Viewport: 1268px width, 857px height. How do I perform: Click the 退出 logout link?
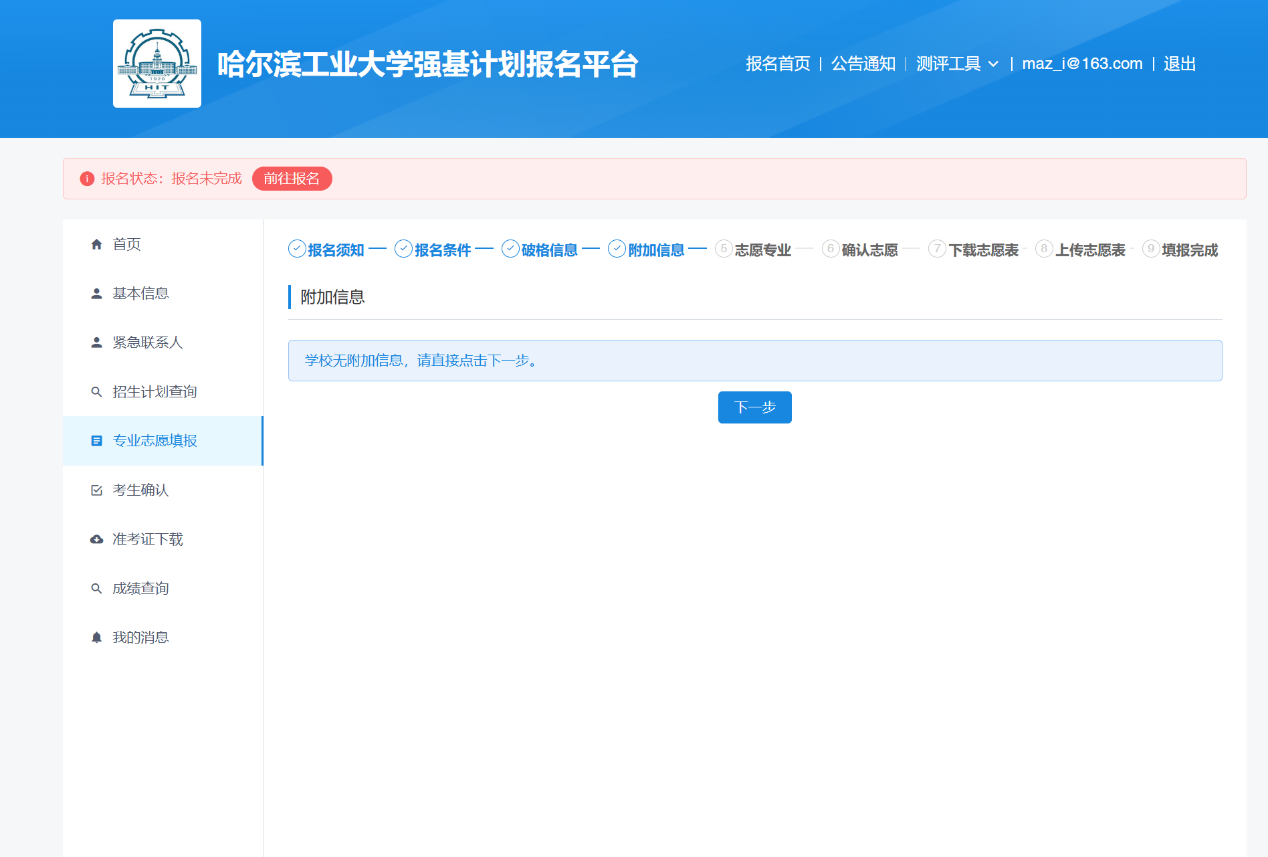(x=1179, y=64)
